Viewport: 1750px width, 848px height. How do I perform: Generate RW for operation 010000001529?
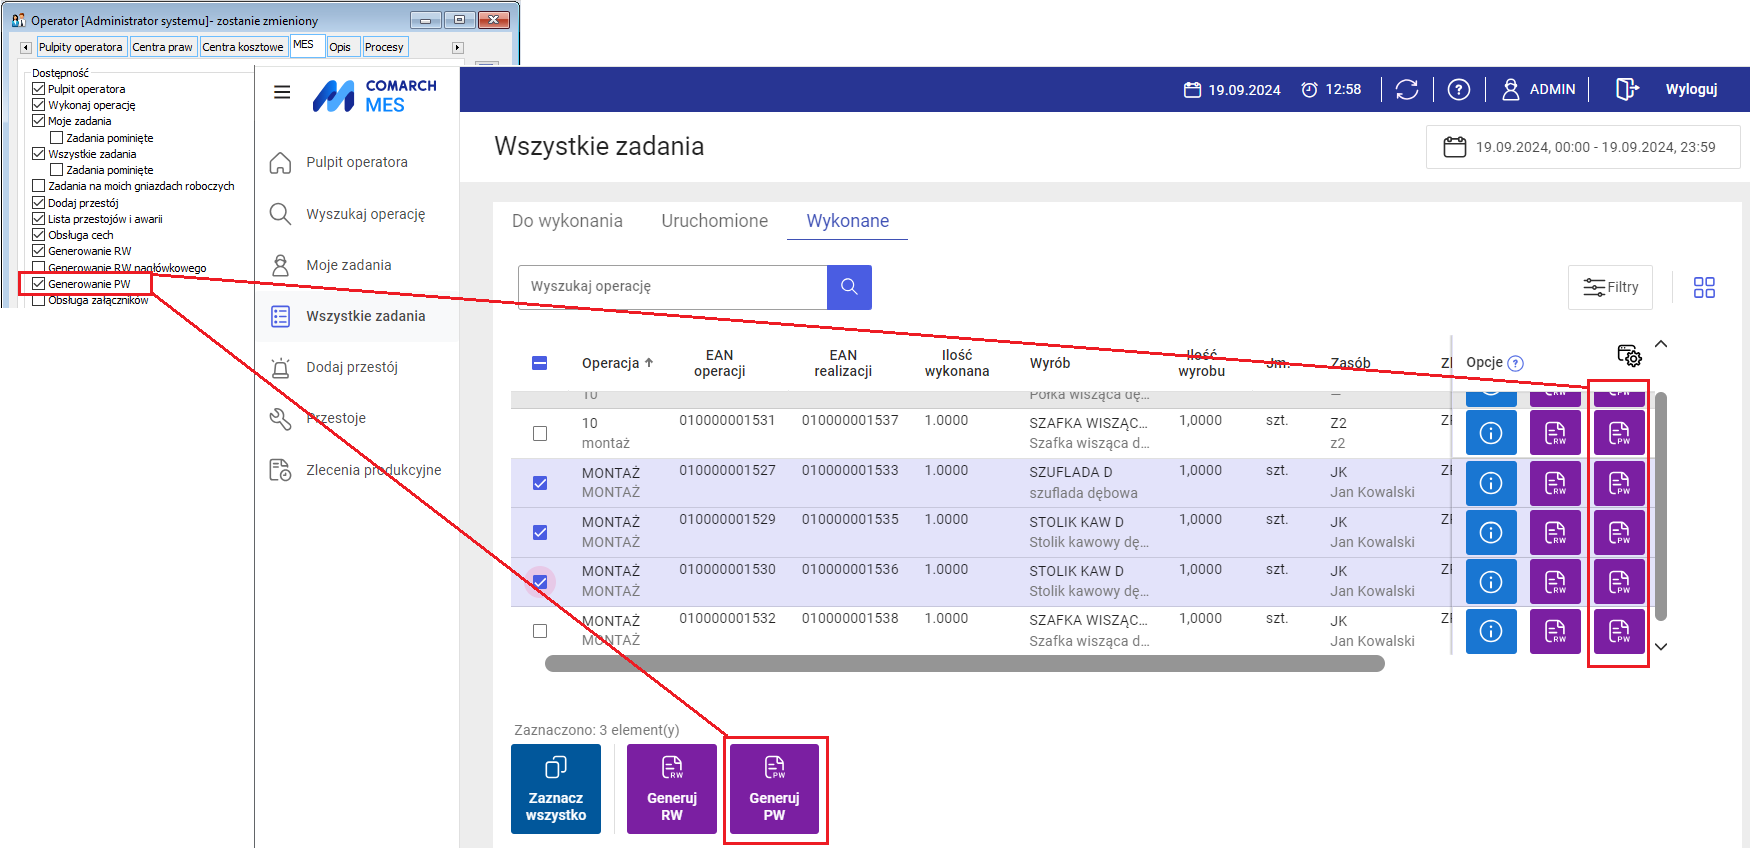pyautogui.click(x=1555, y=532)
